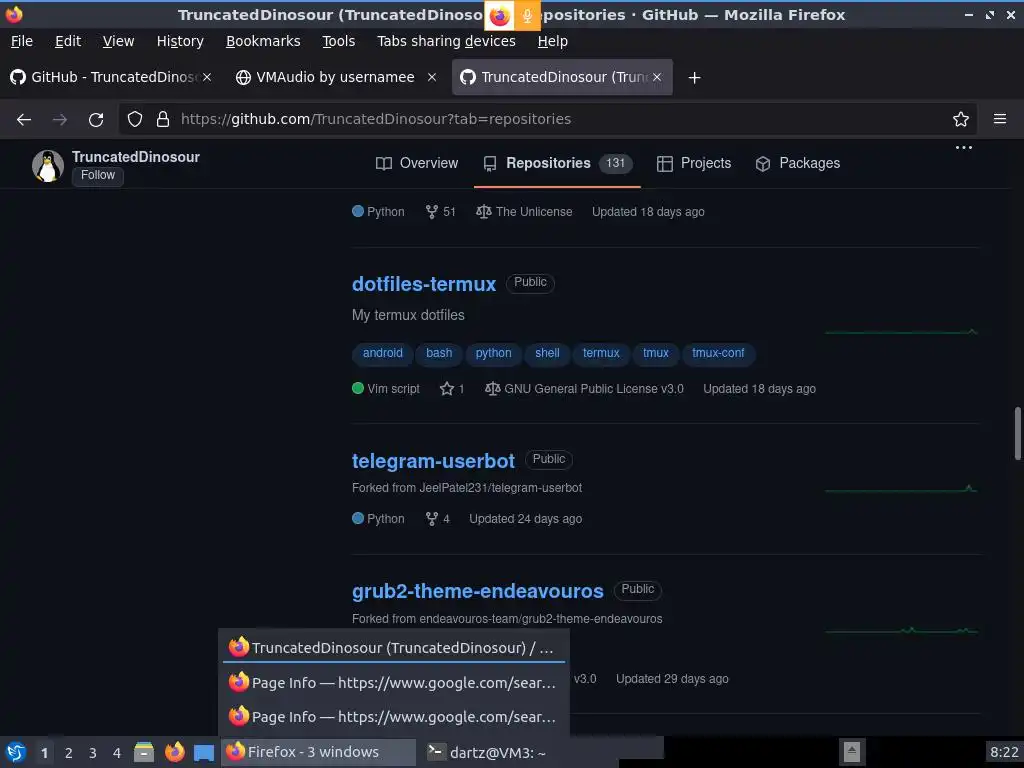Screen dimensions: 1024x768
Task: Click the URL address bar
Action: click(549, 119)
